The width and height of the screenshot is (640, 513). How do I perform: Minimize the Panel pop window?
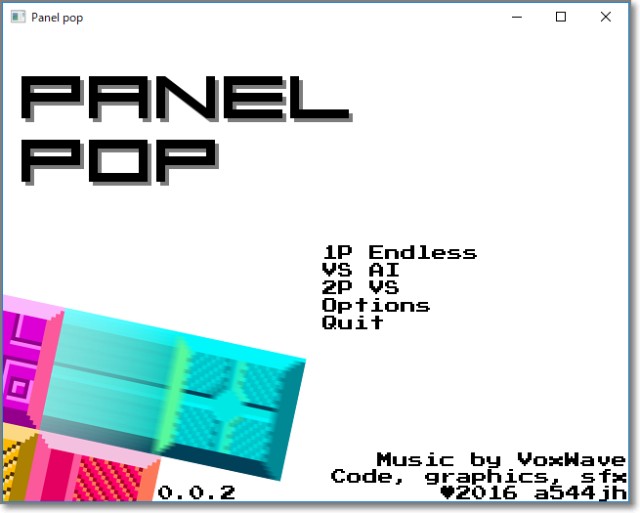click(516, 17)
